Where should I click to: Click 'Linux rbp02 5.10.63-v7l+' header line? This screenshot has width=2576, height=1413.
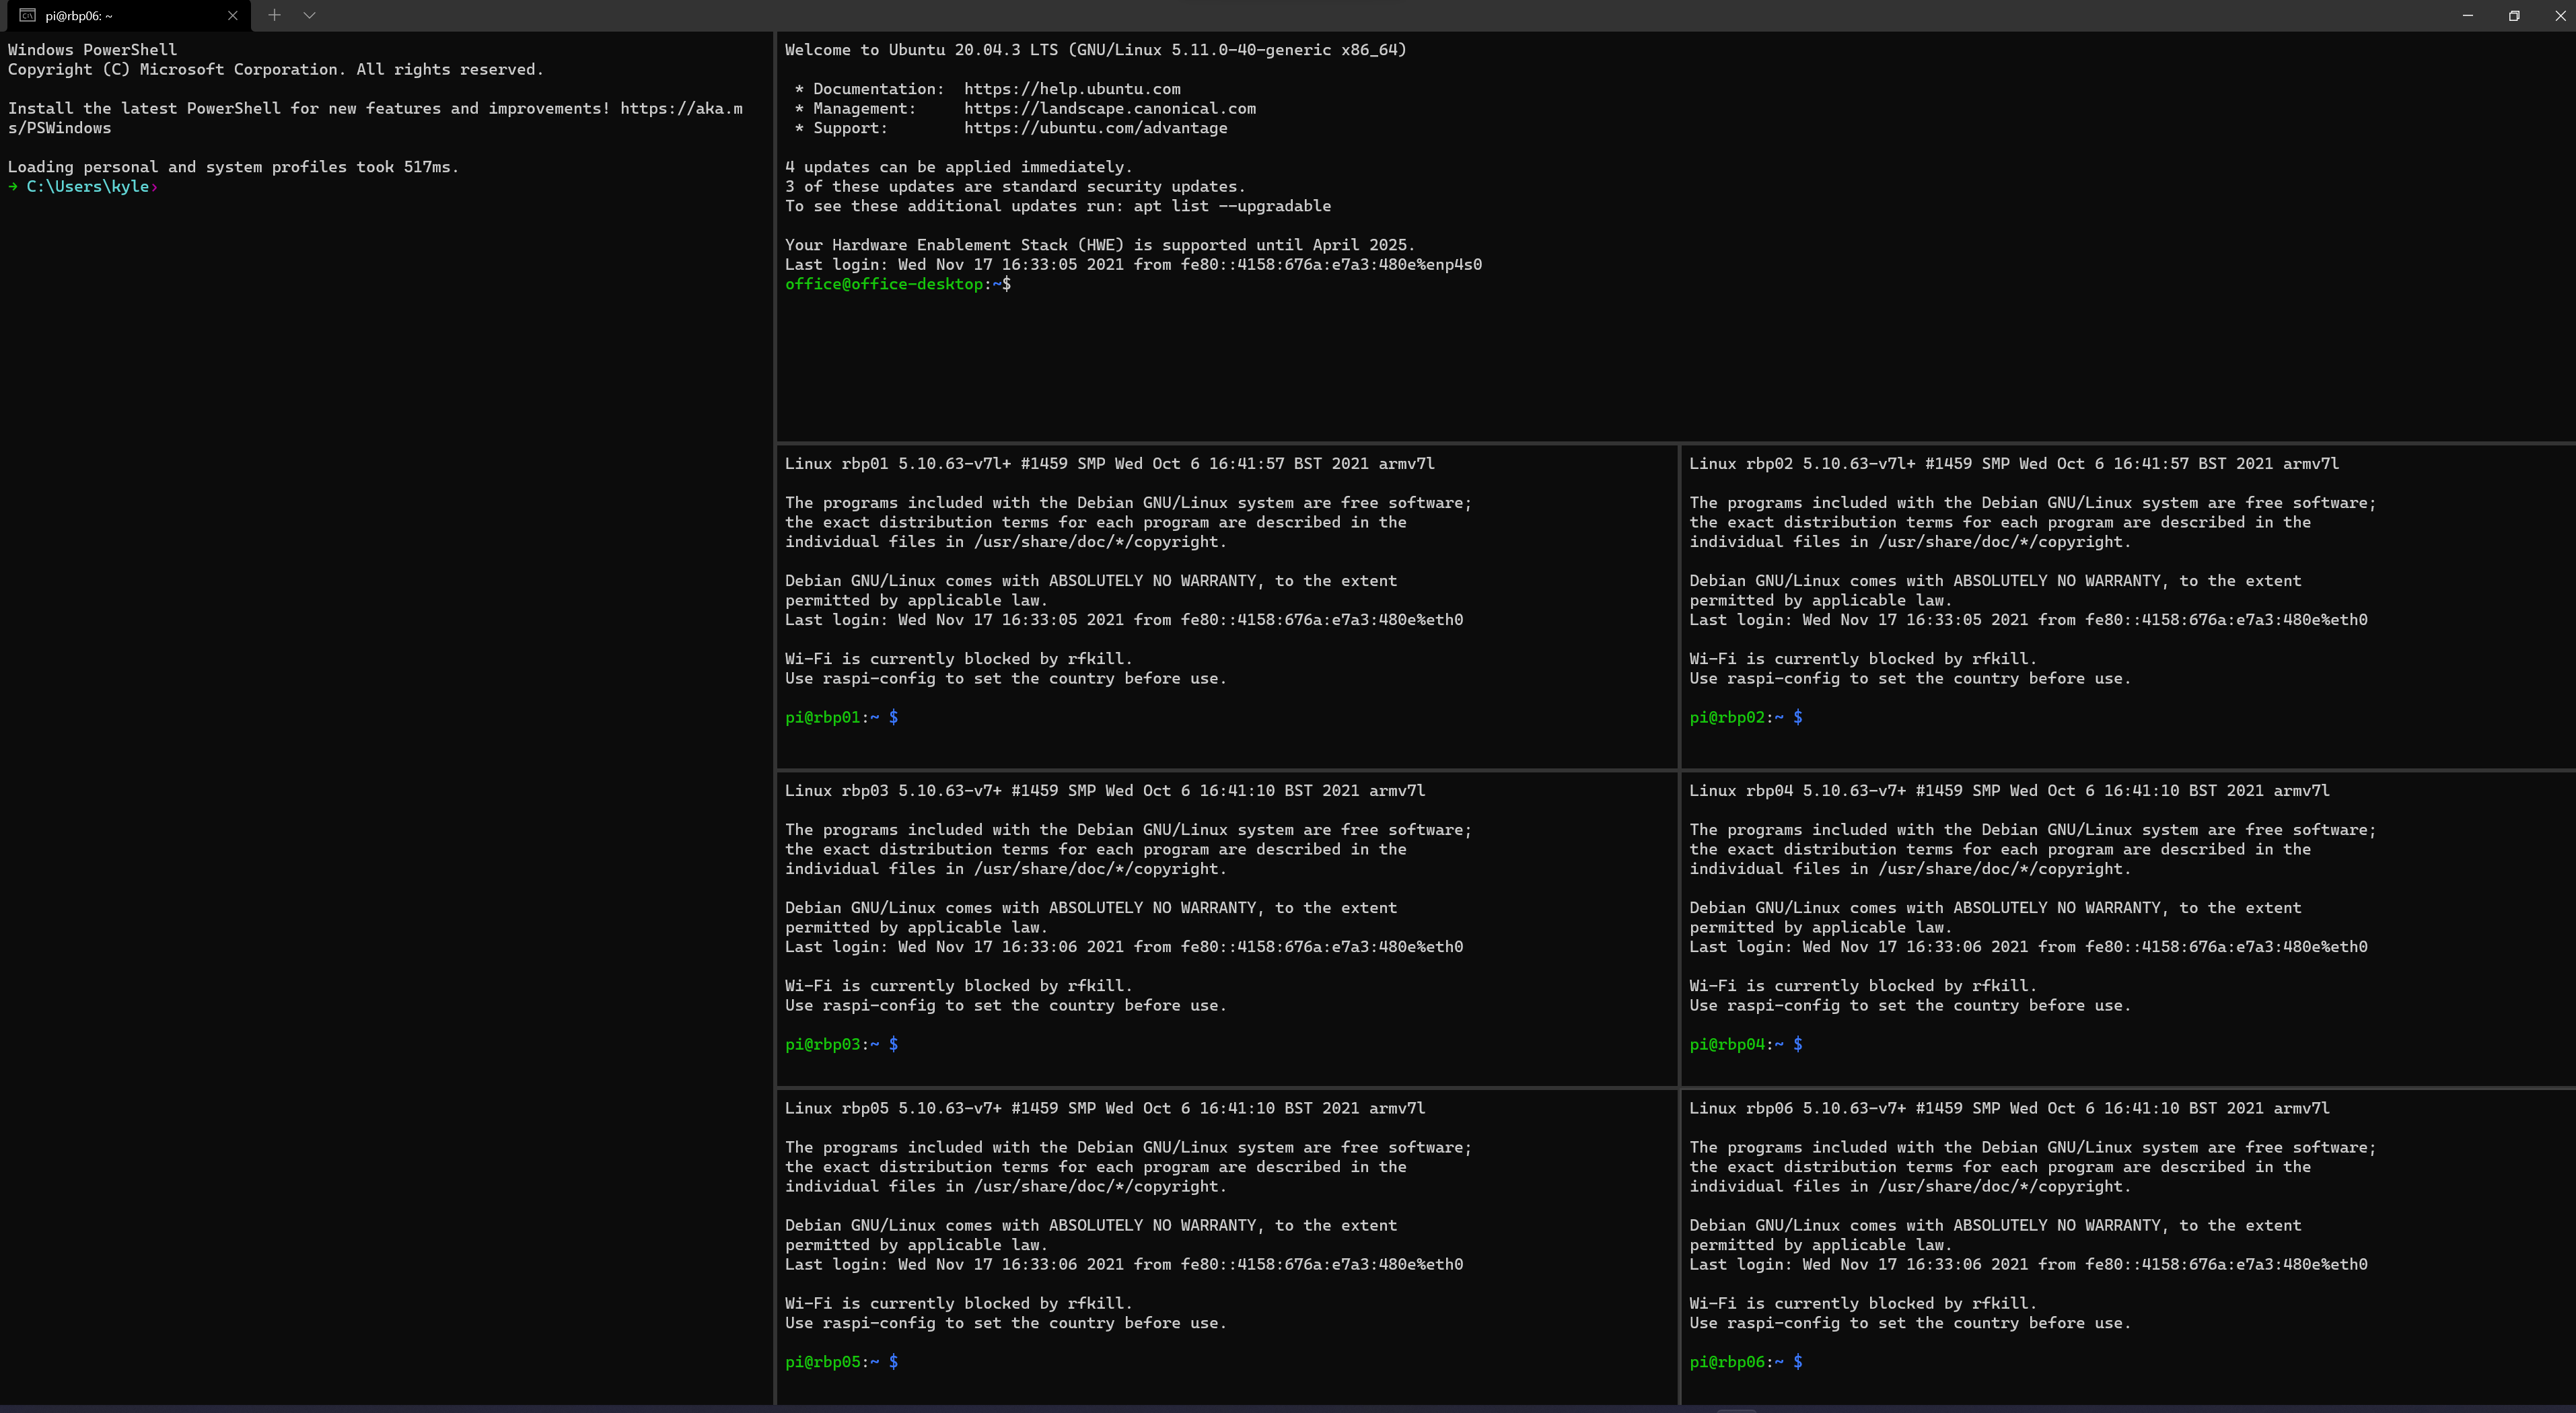2014,464
